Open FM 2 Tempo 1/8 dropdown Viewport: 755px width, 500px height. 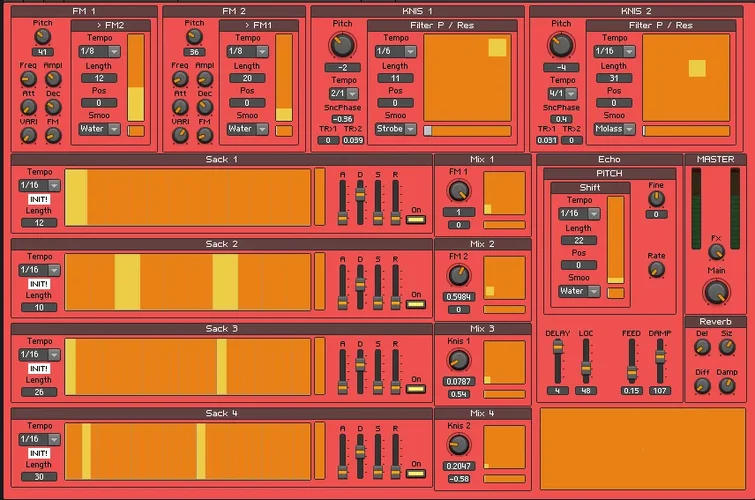(x=247, y=51)
